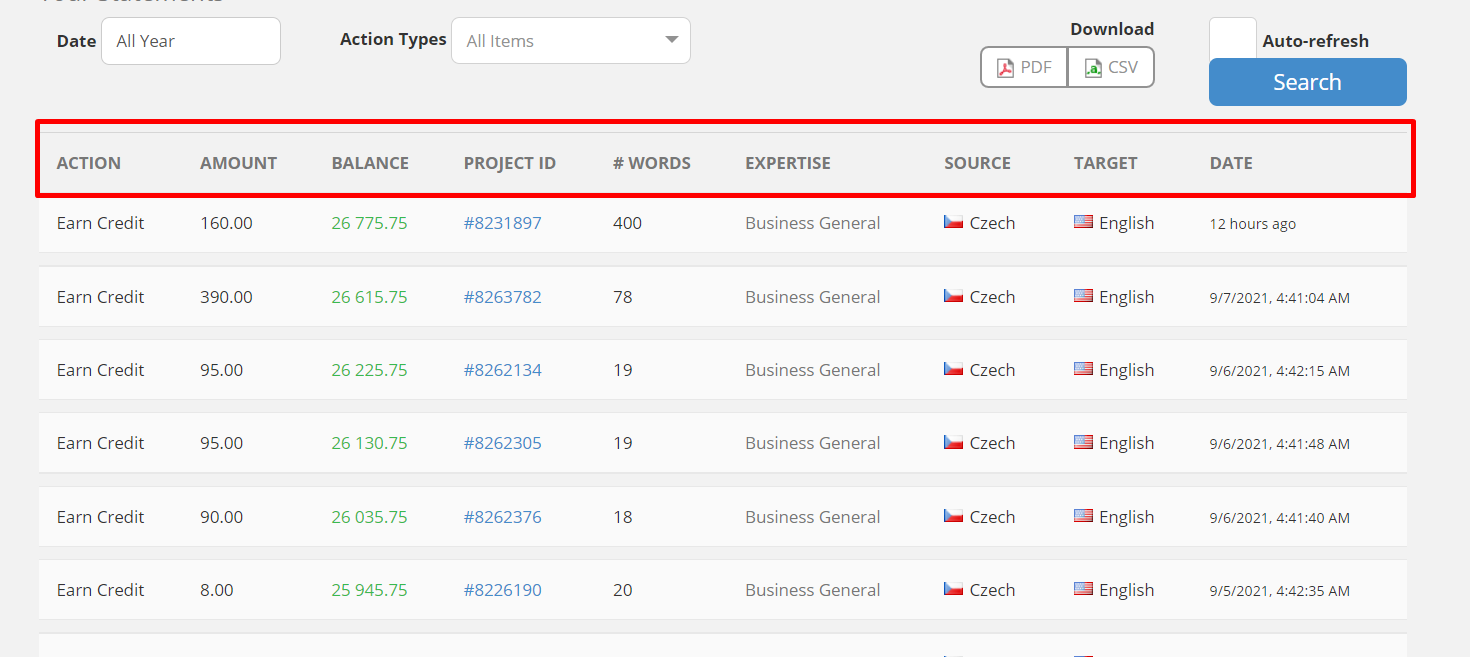The width and height of the screenshot is (1470, 657).
Task: Open project link #8262376
Action: click(502, 517)
